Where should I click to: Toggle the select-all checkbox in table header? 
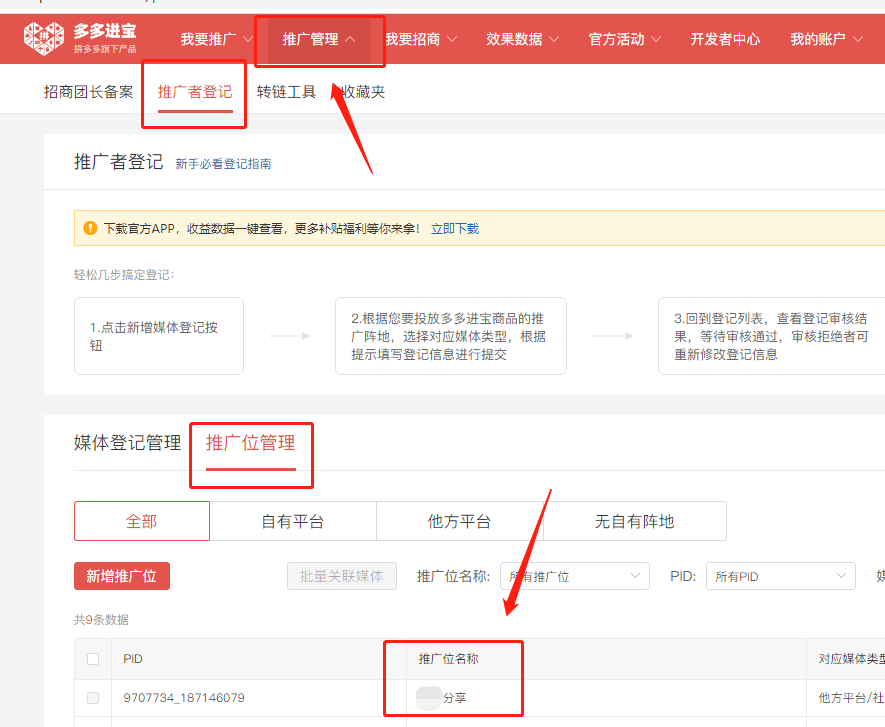(93, 659)
